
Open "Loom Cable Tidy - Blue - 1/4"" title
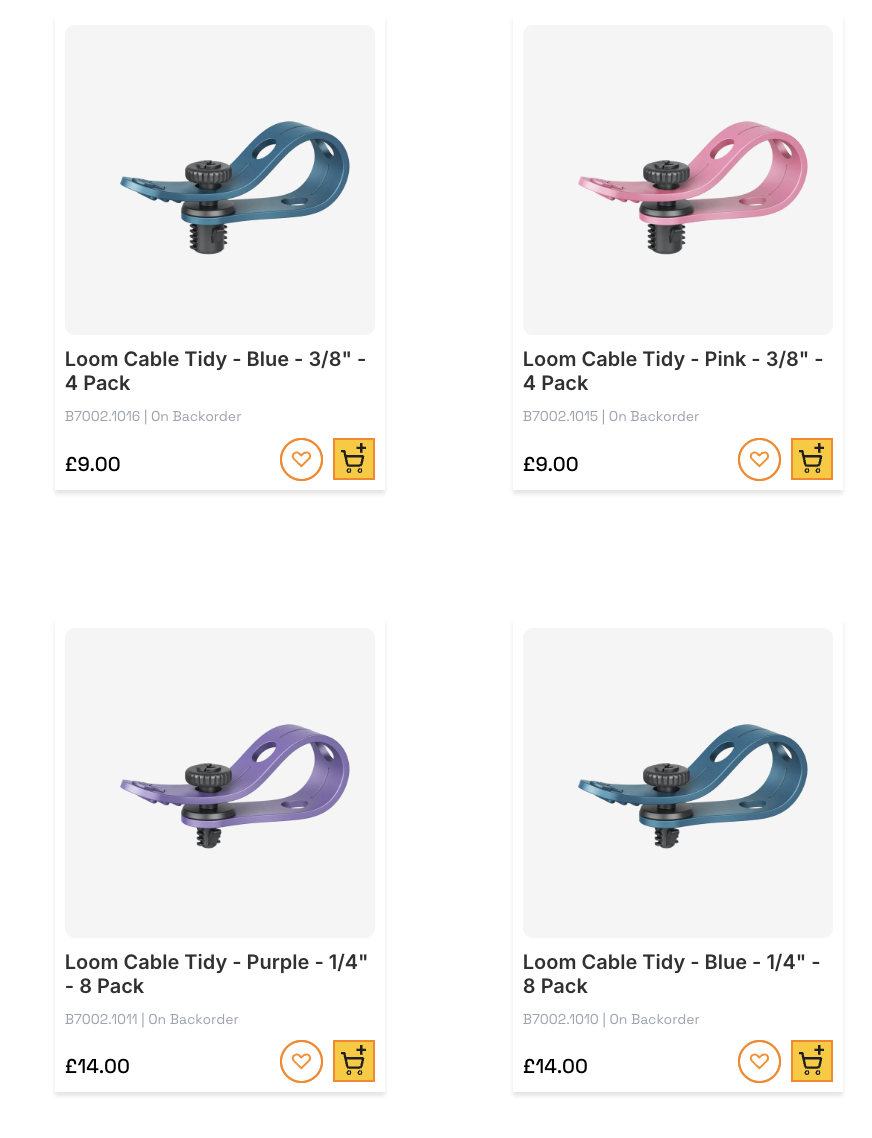(x=672, y=974)
